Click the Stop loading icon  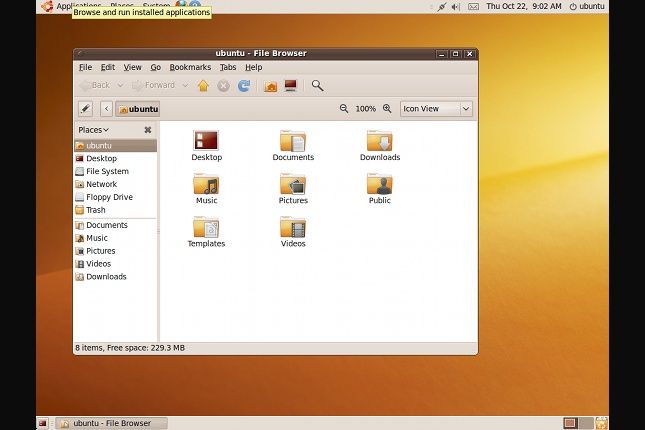click(223, 86)
